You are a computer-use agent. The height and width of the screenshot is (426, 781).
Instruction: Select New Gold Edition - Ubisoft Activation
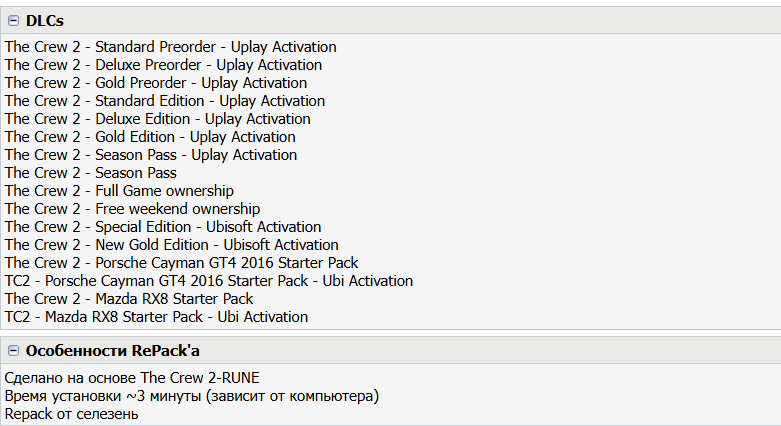click(x=171, y=245)
